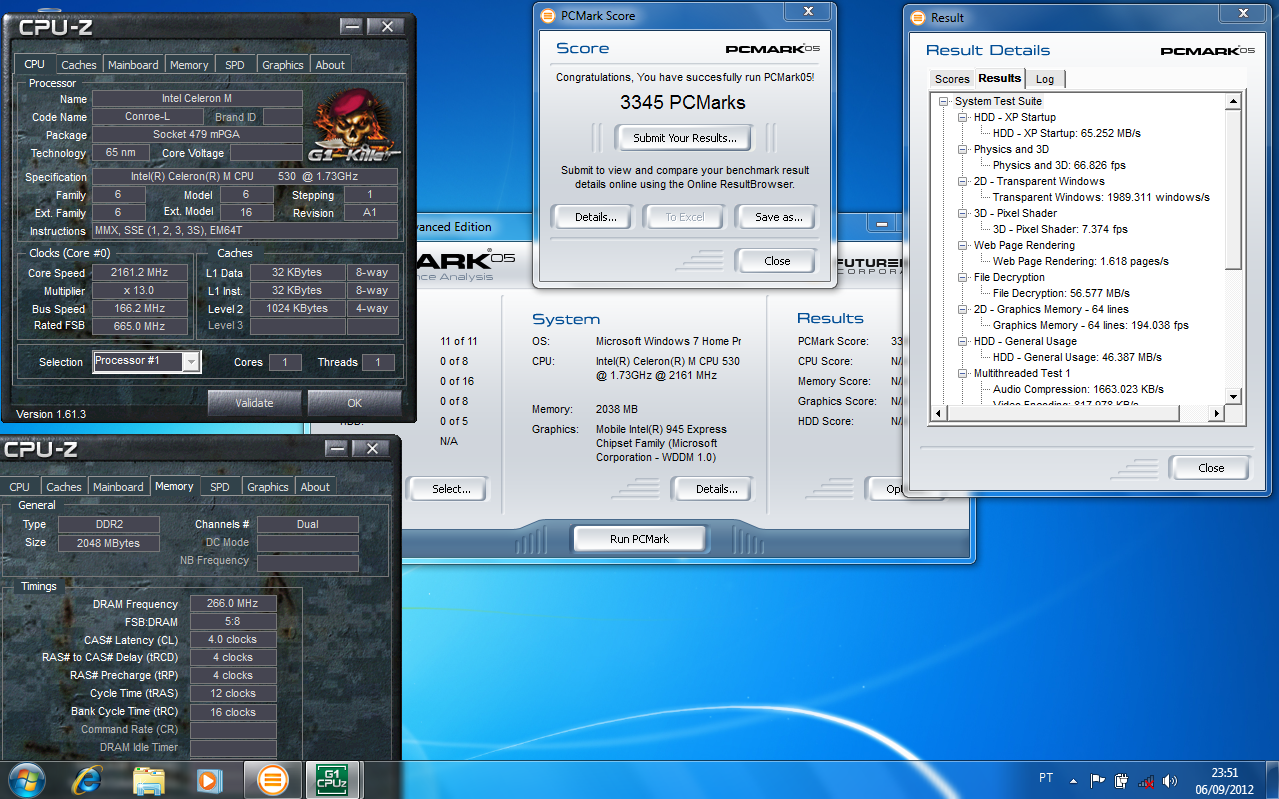Open About tab in lower CPU-Z window
This screenshot has width=1279, height=799.
315,487
